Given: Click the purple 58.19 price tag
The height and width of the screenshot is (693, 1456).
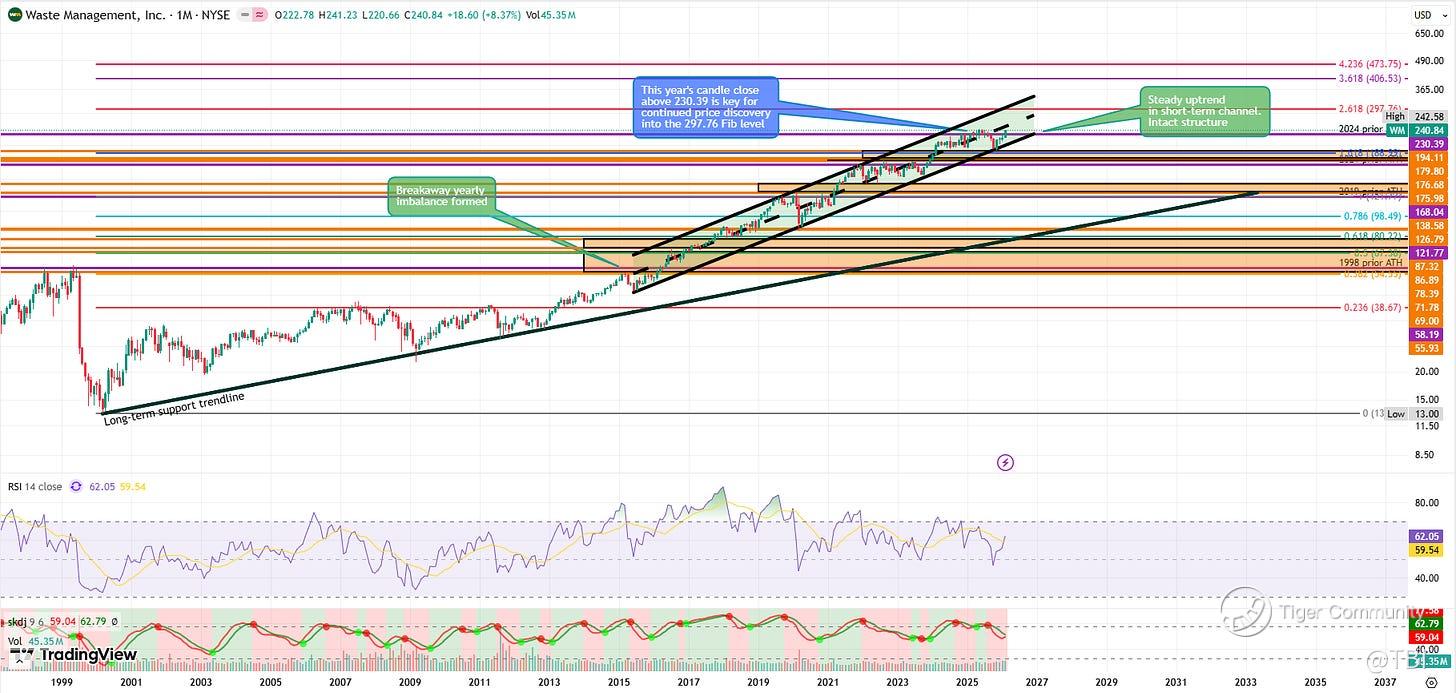Looking at the screenshot, I should coord(1428,334).
